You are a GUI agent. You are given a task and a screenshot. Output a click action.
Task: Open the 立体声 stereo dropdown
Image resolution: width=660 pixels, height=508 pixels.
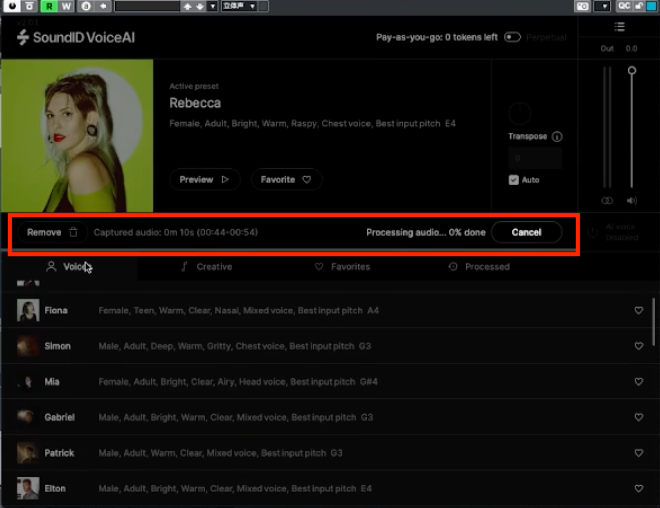tap(237, 6)
